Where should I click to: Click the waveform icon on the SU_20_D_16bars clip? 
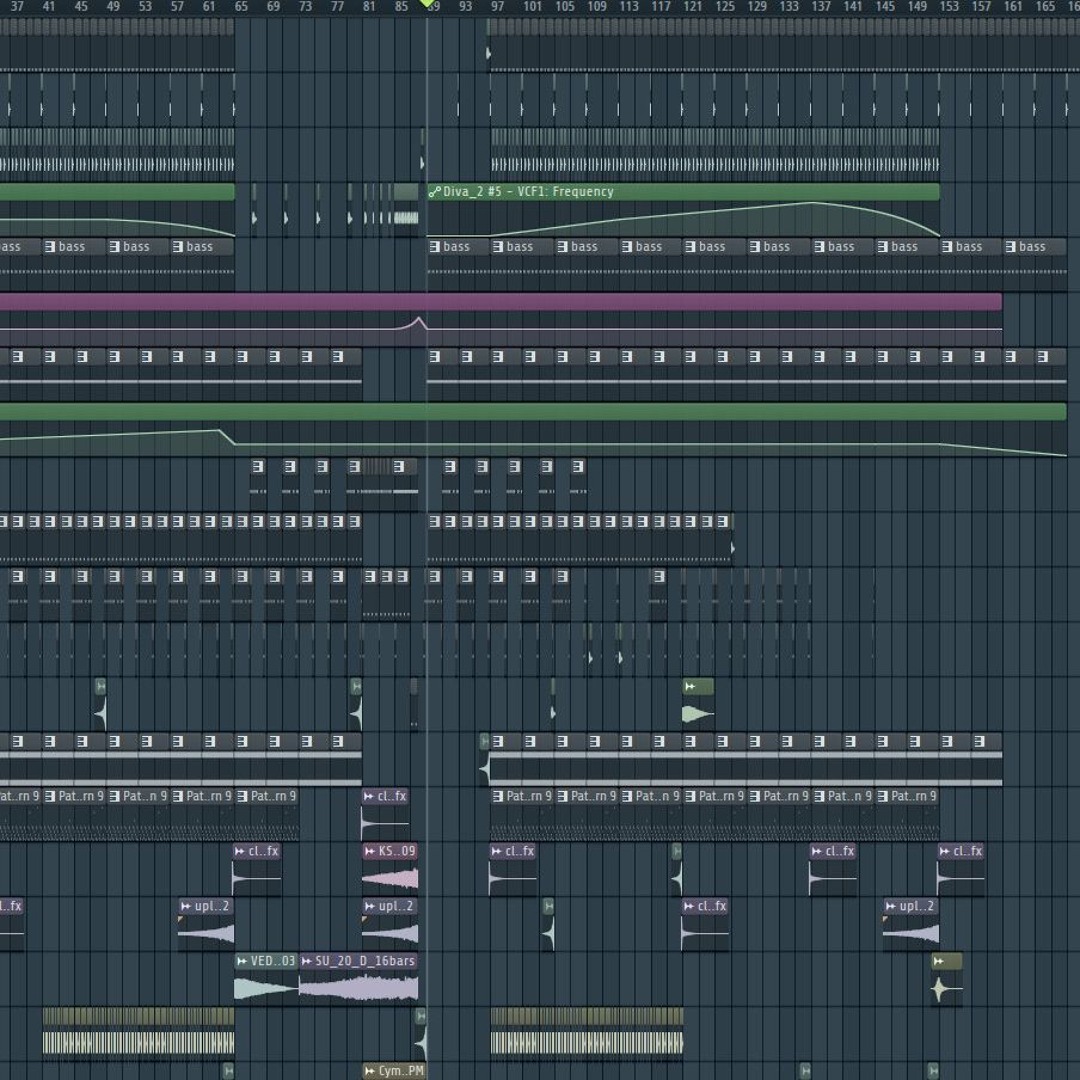tap(307, 961)
